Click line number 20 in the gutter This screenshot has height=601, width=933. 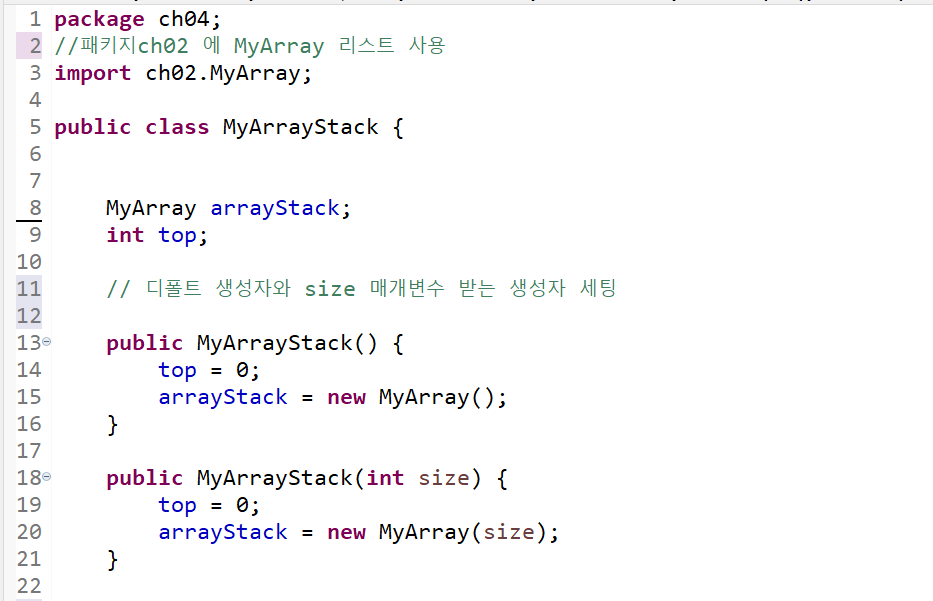pyautogui.click(x=29, y=532)
